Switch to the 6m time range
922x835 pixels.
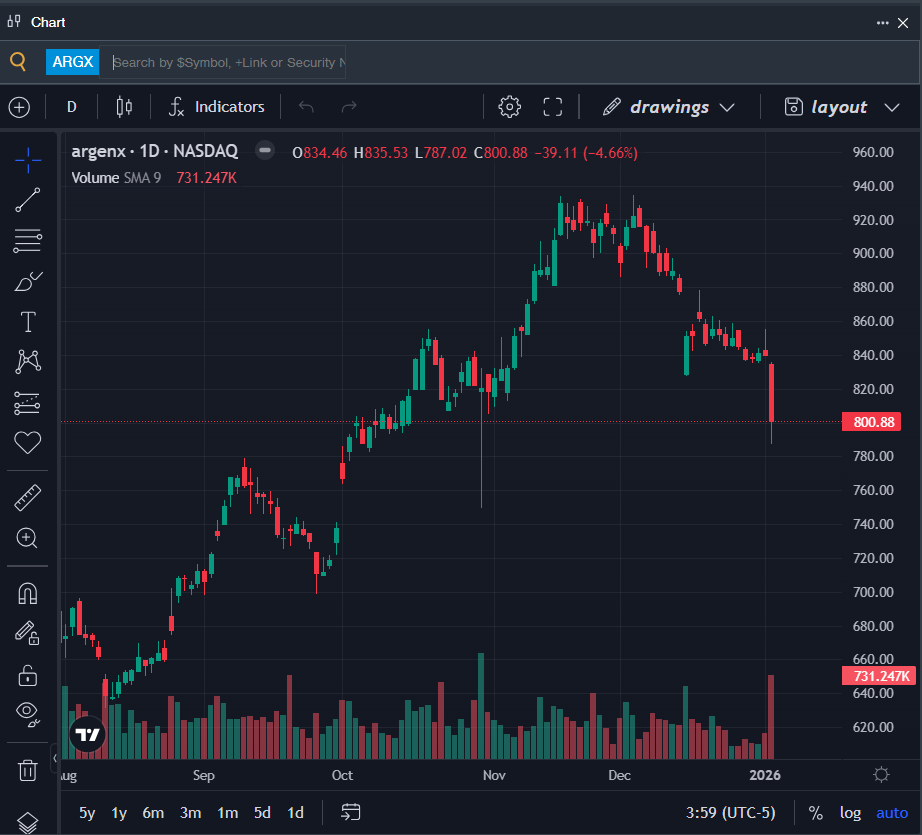(153, 813)
